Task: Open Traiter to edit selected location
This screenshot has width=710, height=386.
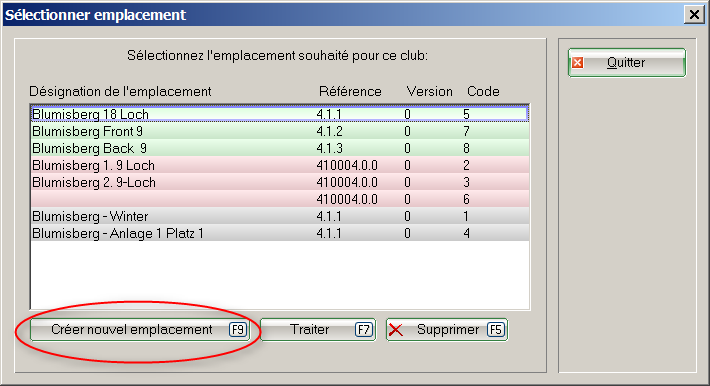Action: pos(318,329)
